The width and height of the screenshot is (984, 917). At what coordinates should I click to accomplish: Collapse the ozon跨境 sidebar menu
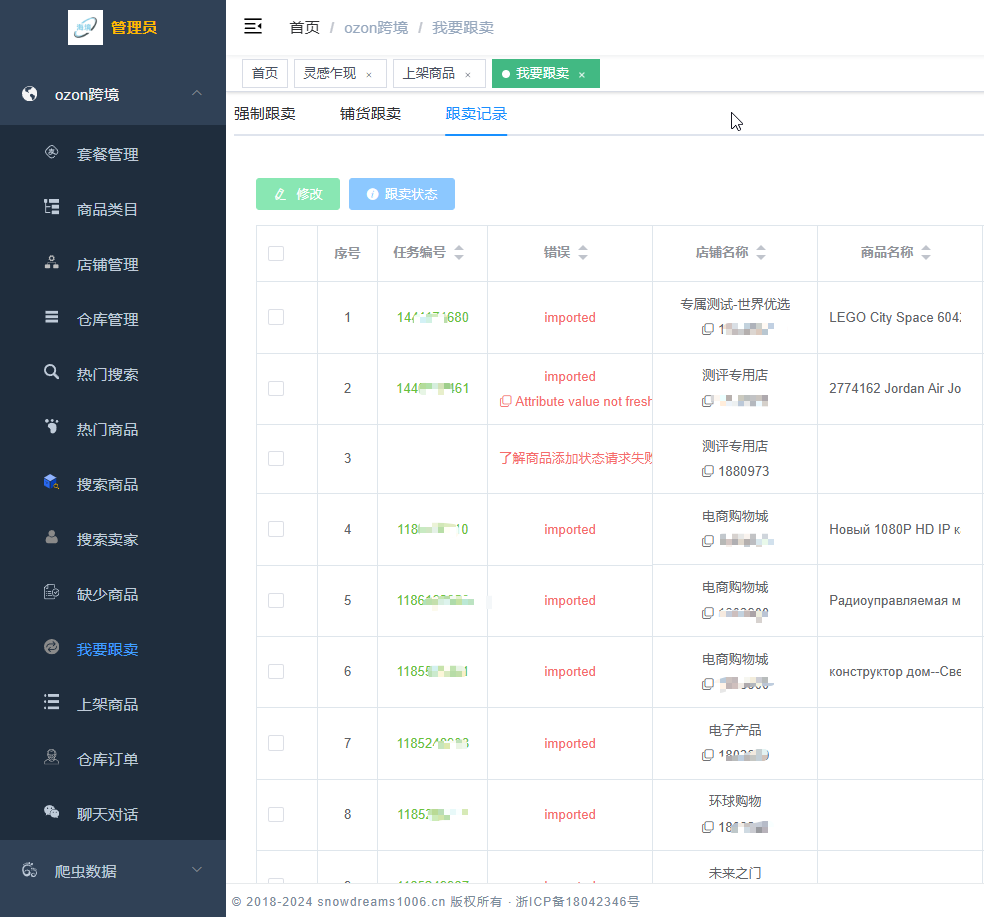[x=196, y=94]
